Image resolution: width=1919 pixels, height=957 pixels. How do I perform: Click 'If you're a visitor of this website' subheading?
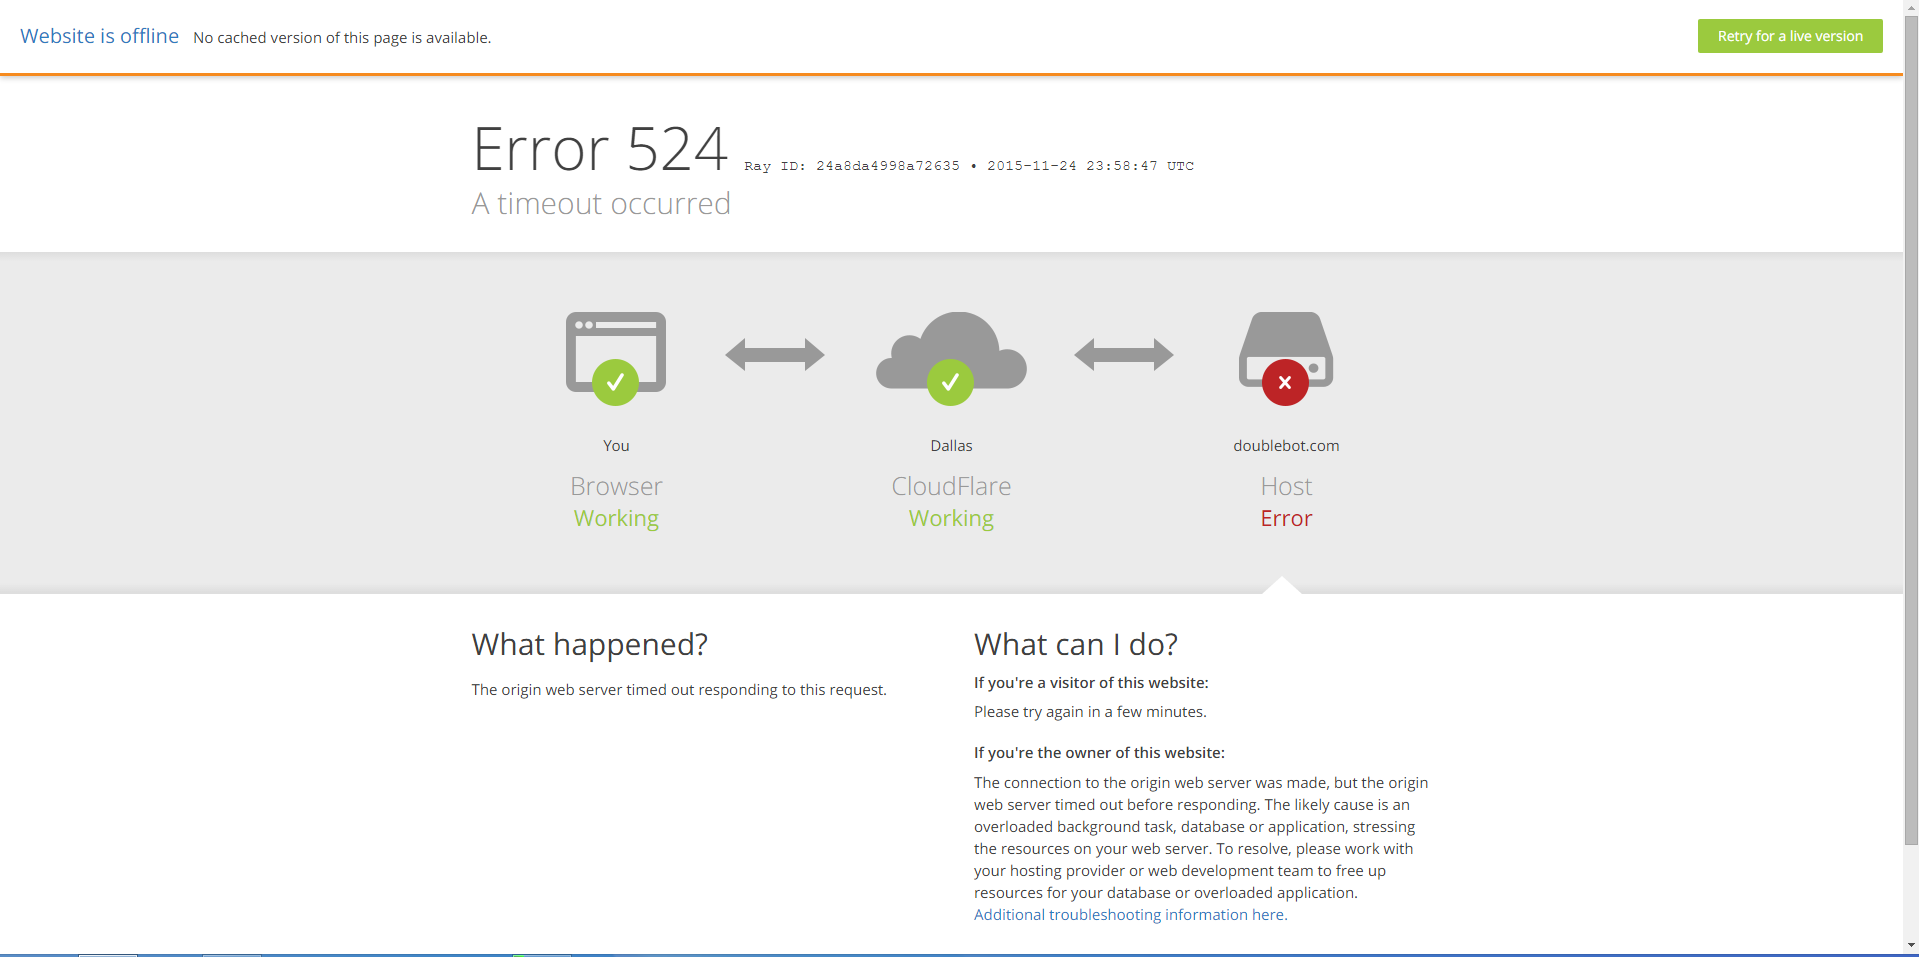1091,683
